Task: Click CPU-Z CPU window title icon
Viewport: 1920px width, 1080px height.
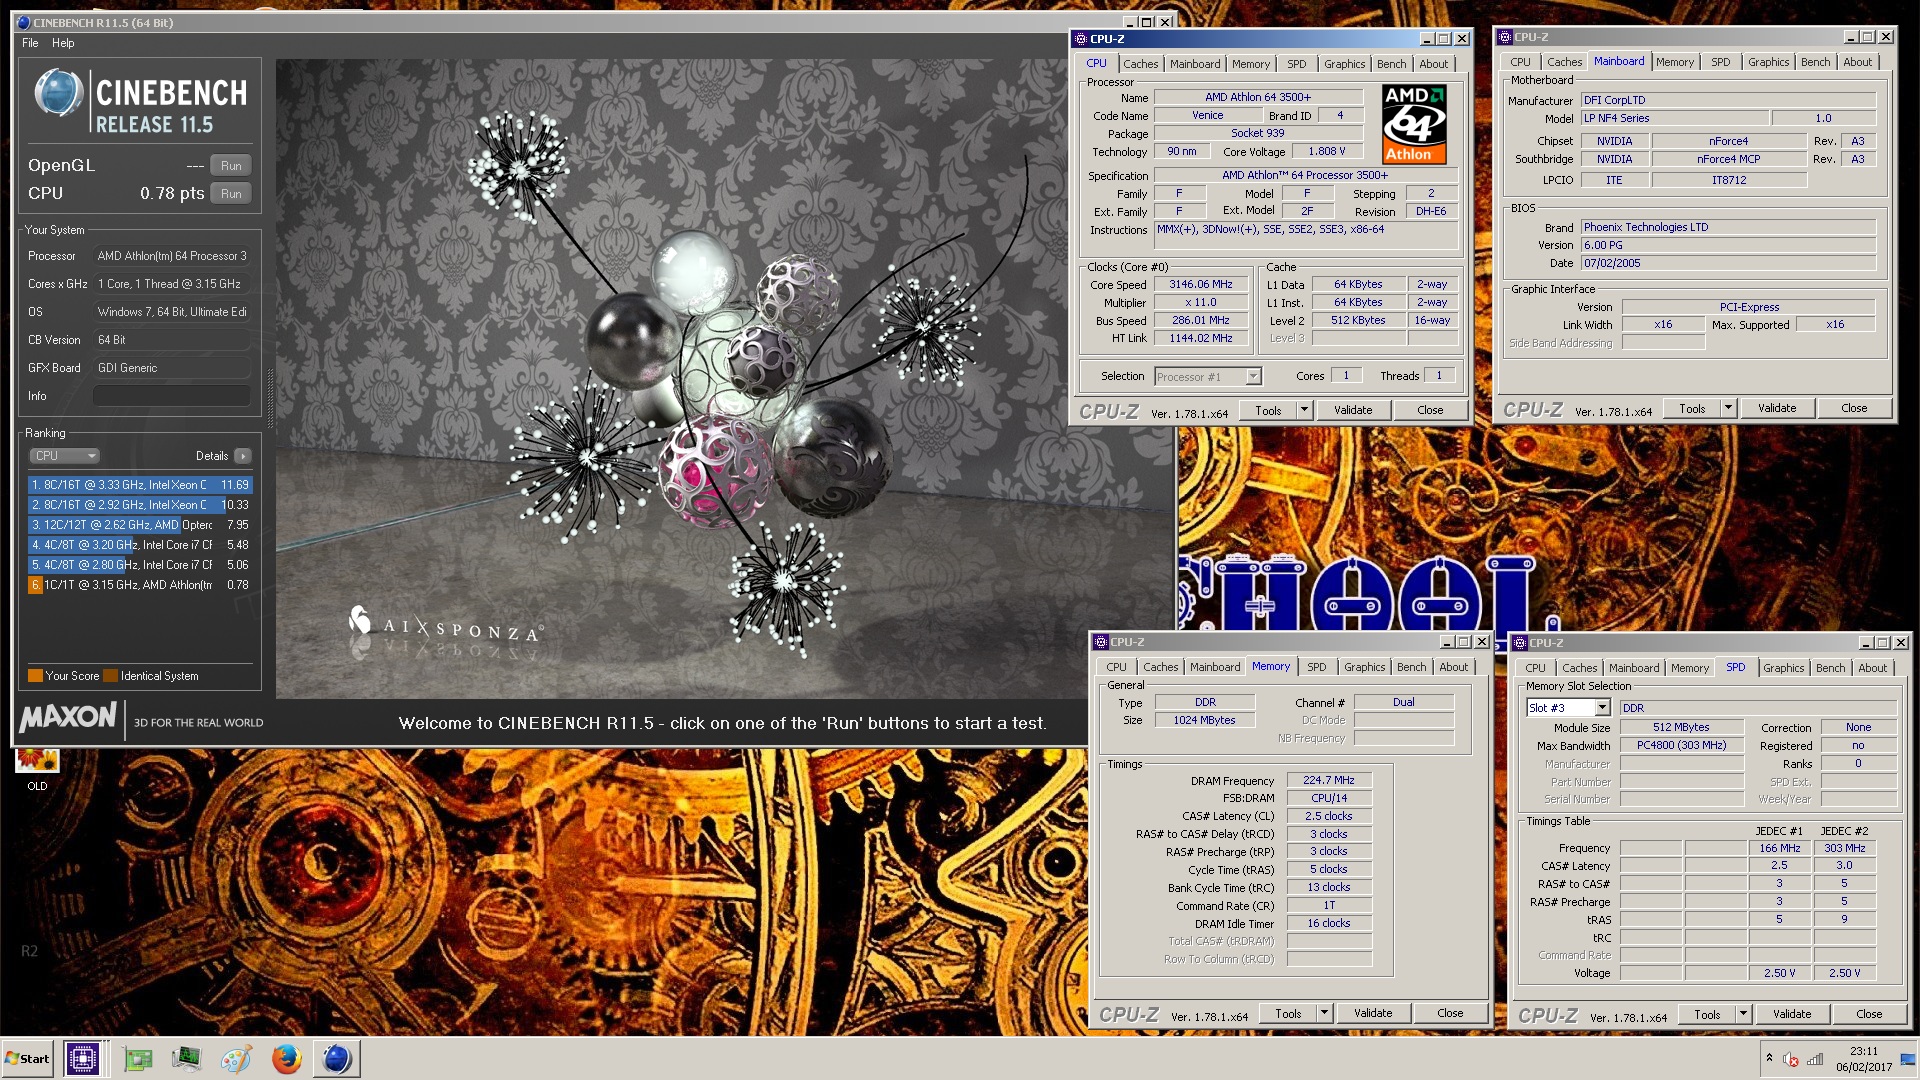Action: pos(1080,39)
